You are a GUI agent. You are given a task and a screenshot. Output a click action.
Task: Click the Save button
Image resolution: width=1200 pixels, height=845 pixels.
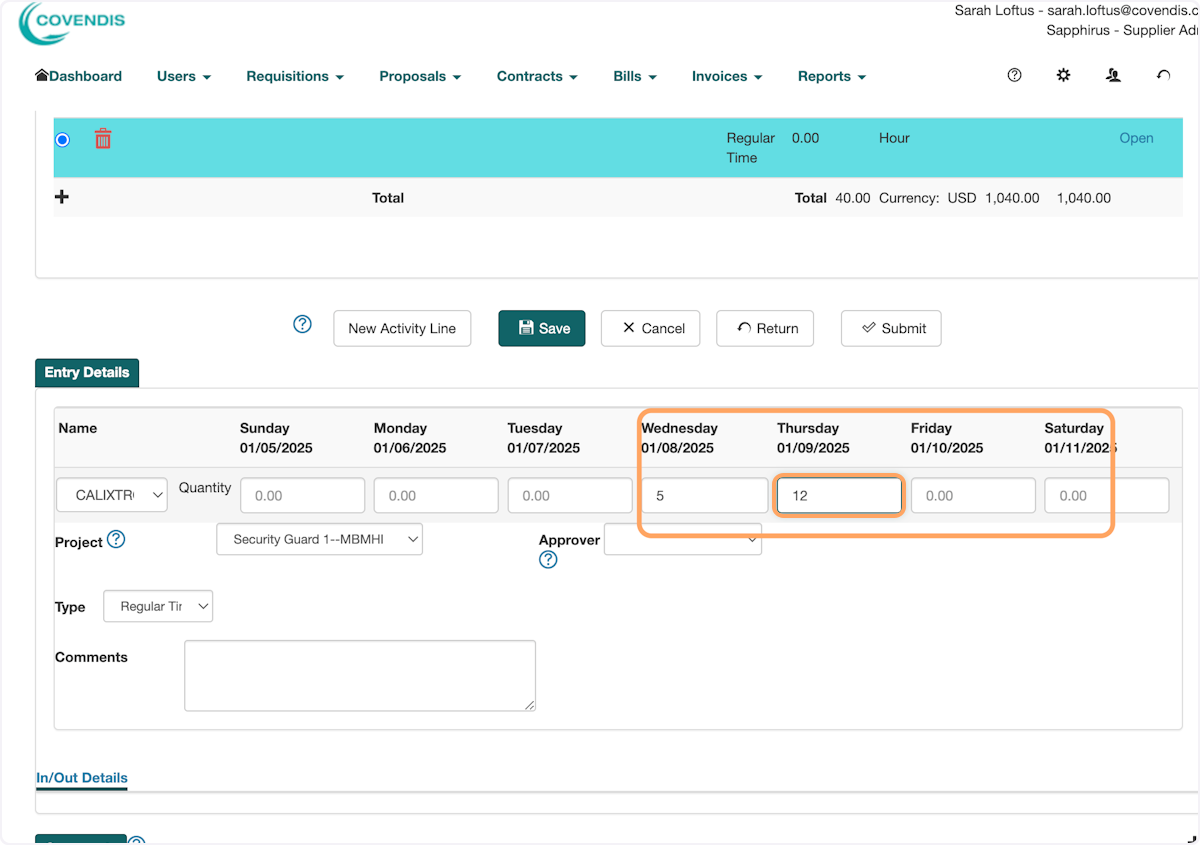tap(541, 328)
